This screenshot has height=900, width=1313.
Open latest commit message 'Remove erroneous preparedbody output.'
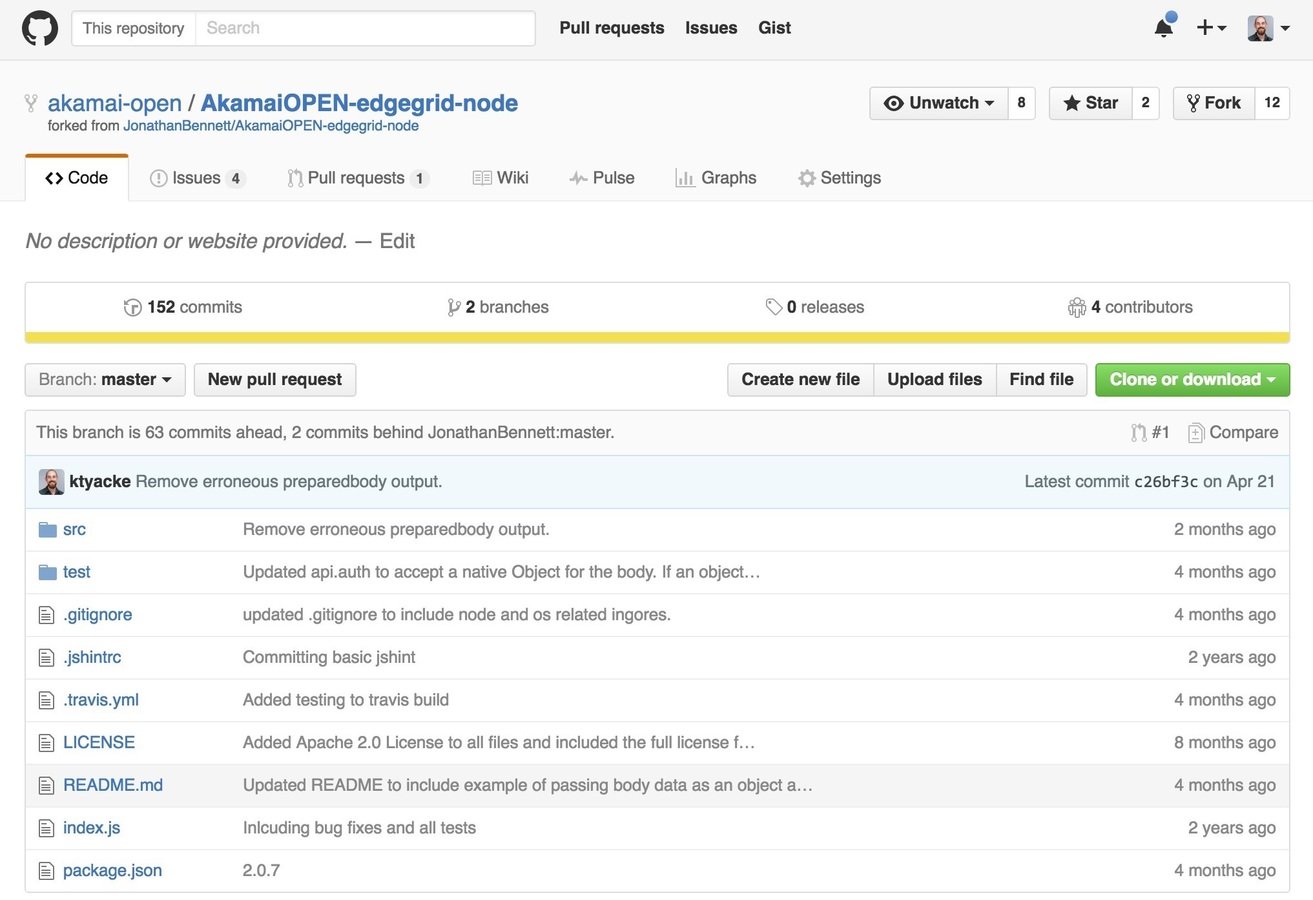click(289, 481)
